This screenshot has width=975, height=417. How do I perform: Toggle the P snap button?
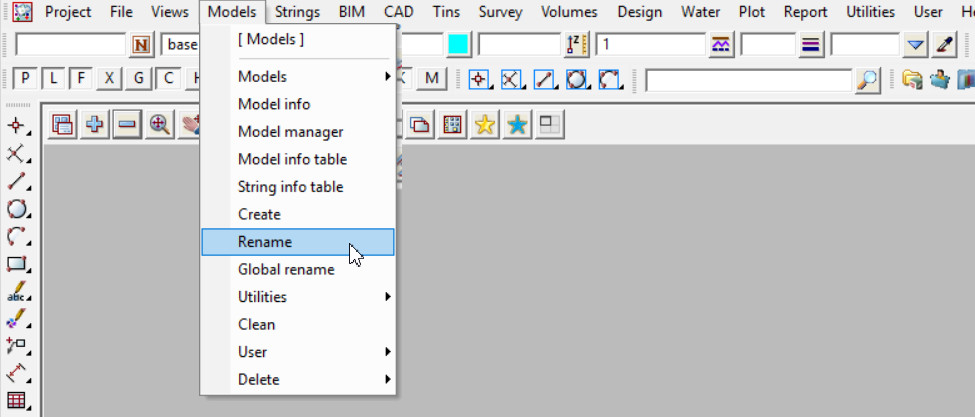tap(24, 79)
